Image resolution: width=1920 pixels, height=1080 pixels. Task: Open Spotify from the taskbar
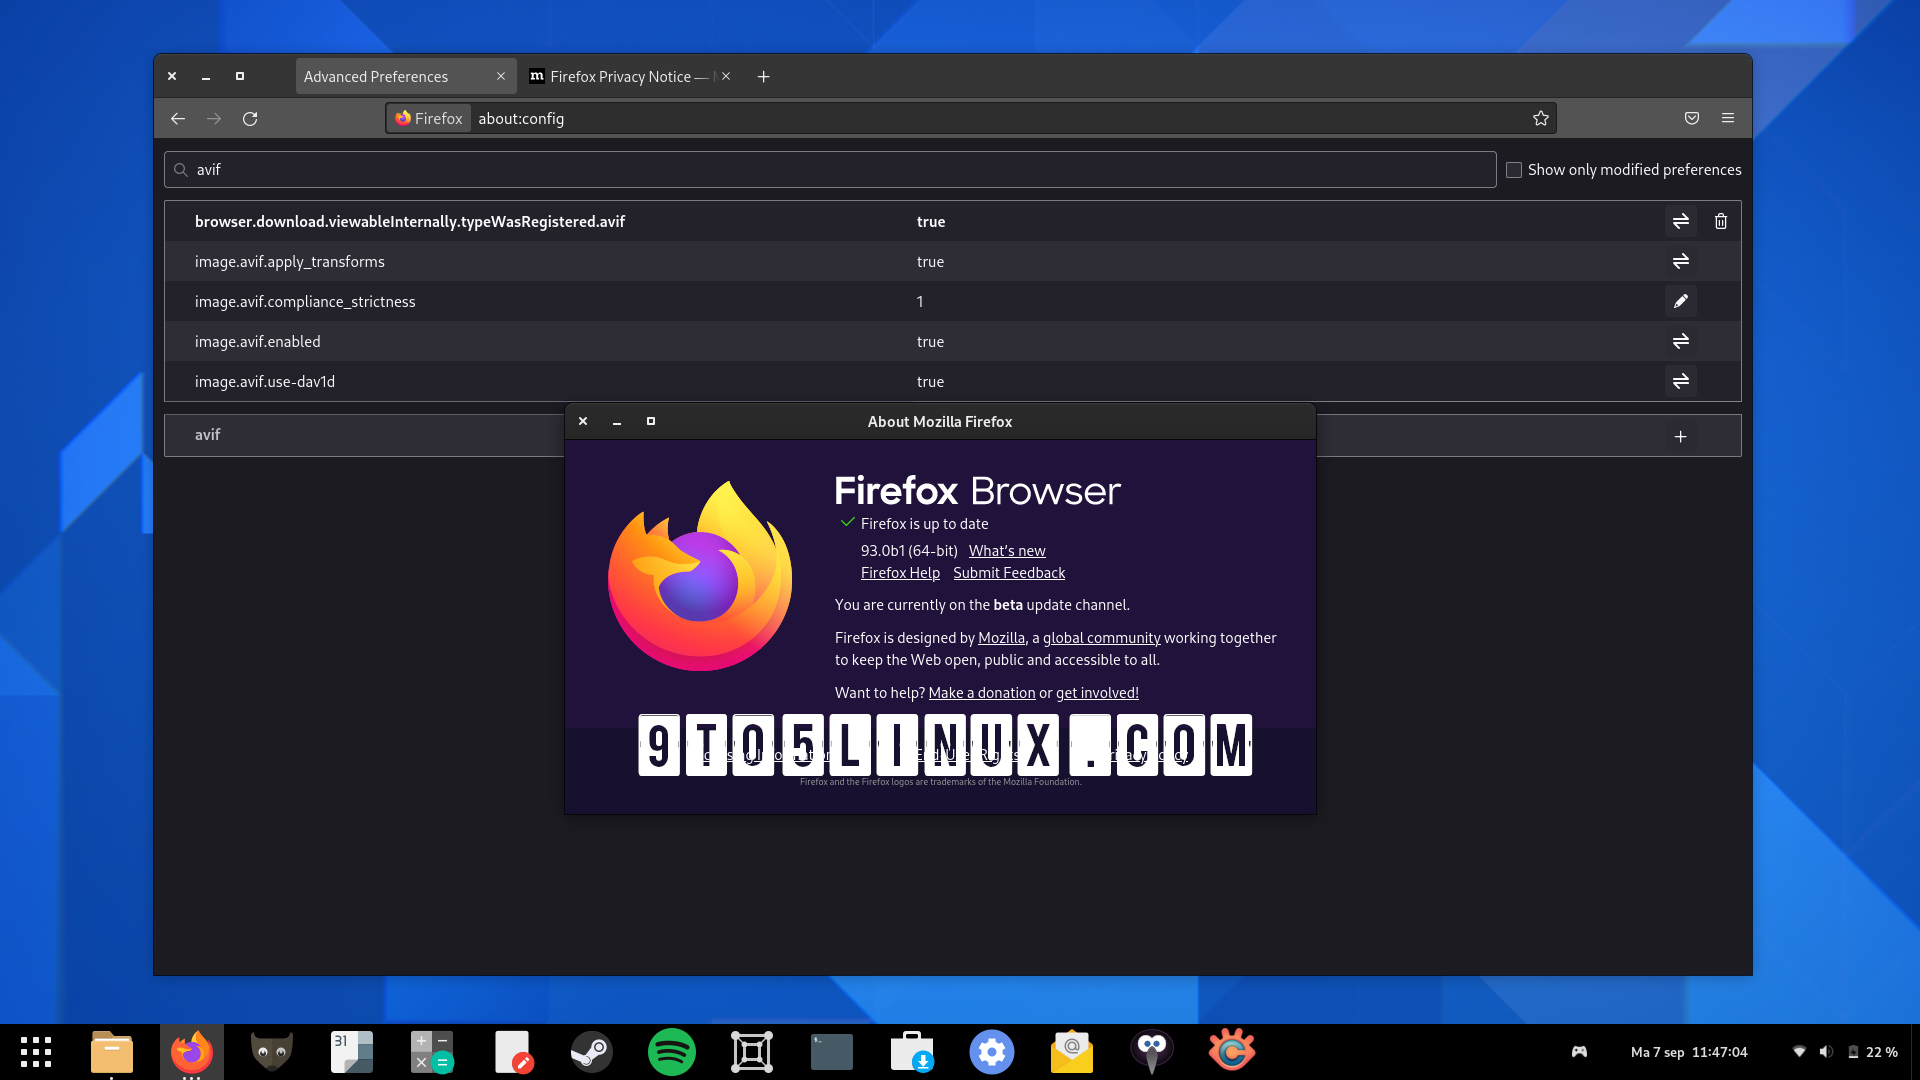672,1051
